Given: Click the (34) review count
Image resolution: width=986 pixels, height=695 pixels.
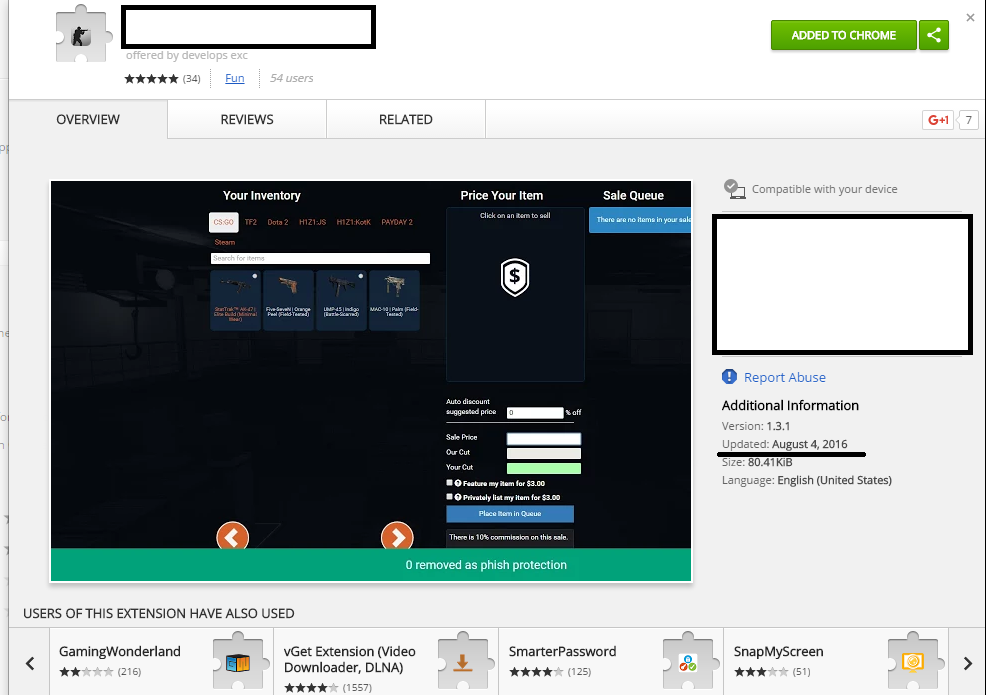Looking at the screenshot, I should coord(191,79).
